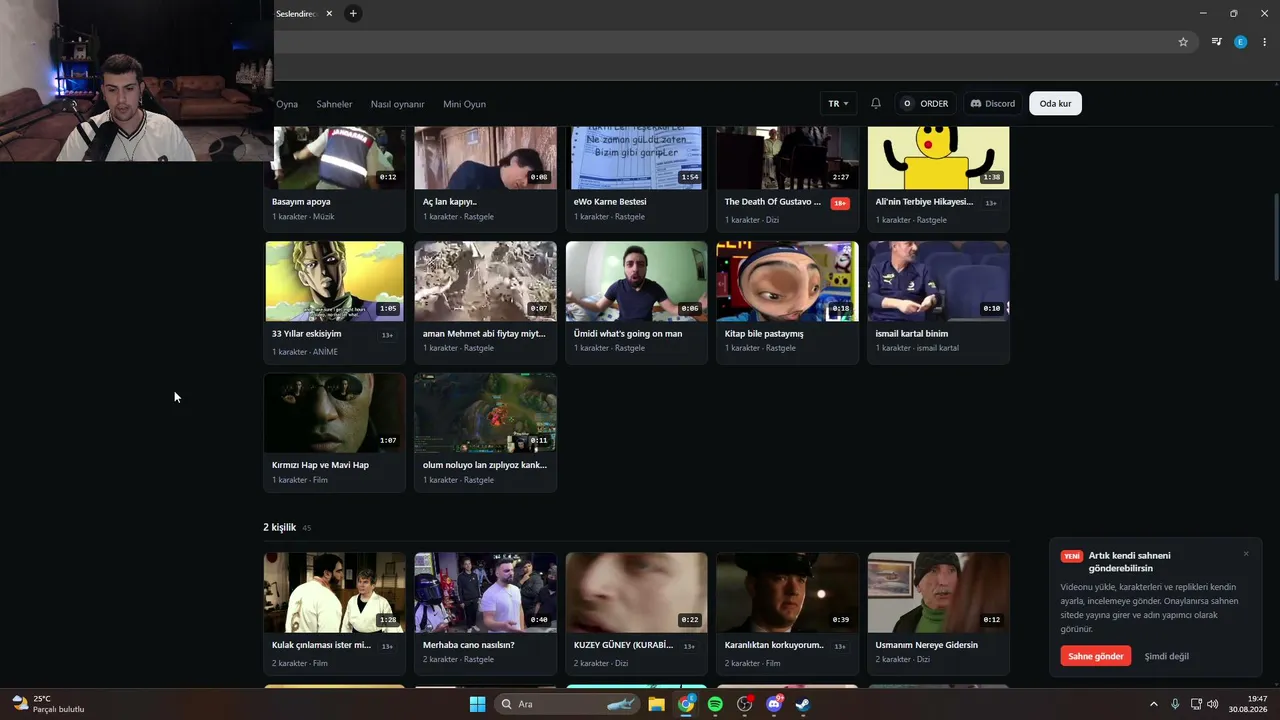Open File Explorer from the taskbar

656,704
